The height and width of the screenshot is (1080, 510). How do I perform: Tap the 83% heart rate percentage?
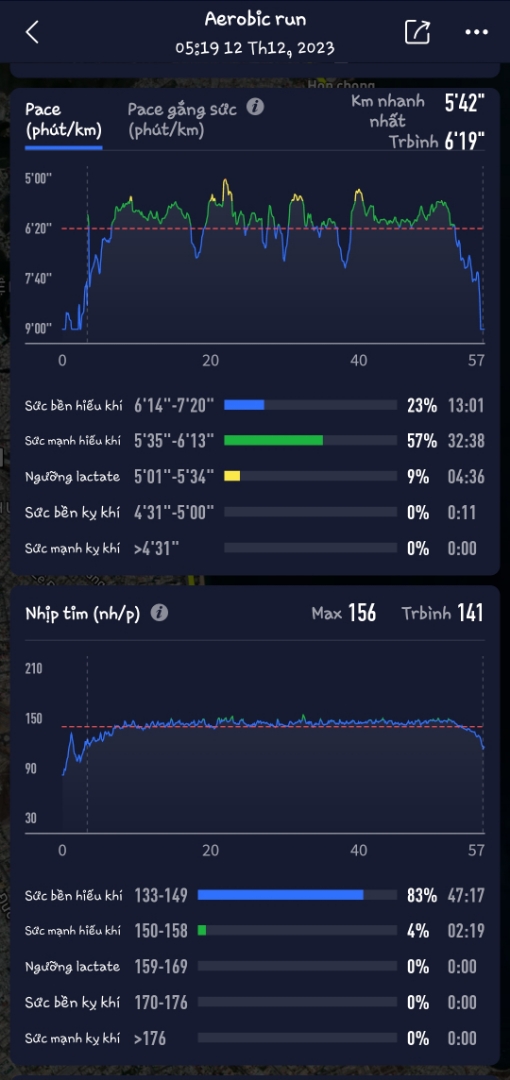point(422,895)
